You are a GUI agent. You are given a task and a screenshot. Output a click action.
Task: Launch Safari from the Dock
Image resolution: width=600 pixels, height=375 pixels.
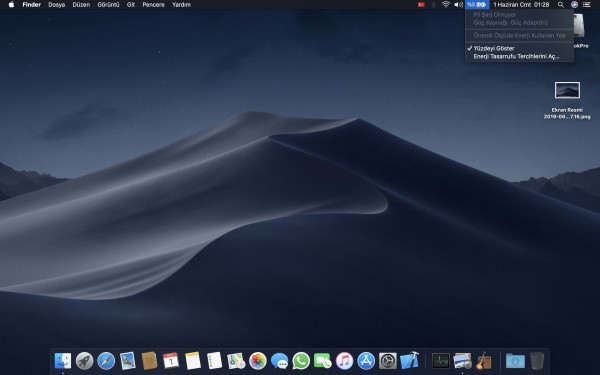point(106,361)
